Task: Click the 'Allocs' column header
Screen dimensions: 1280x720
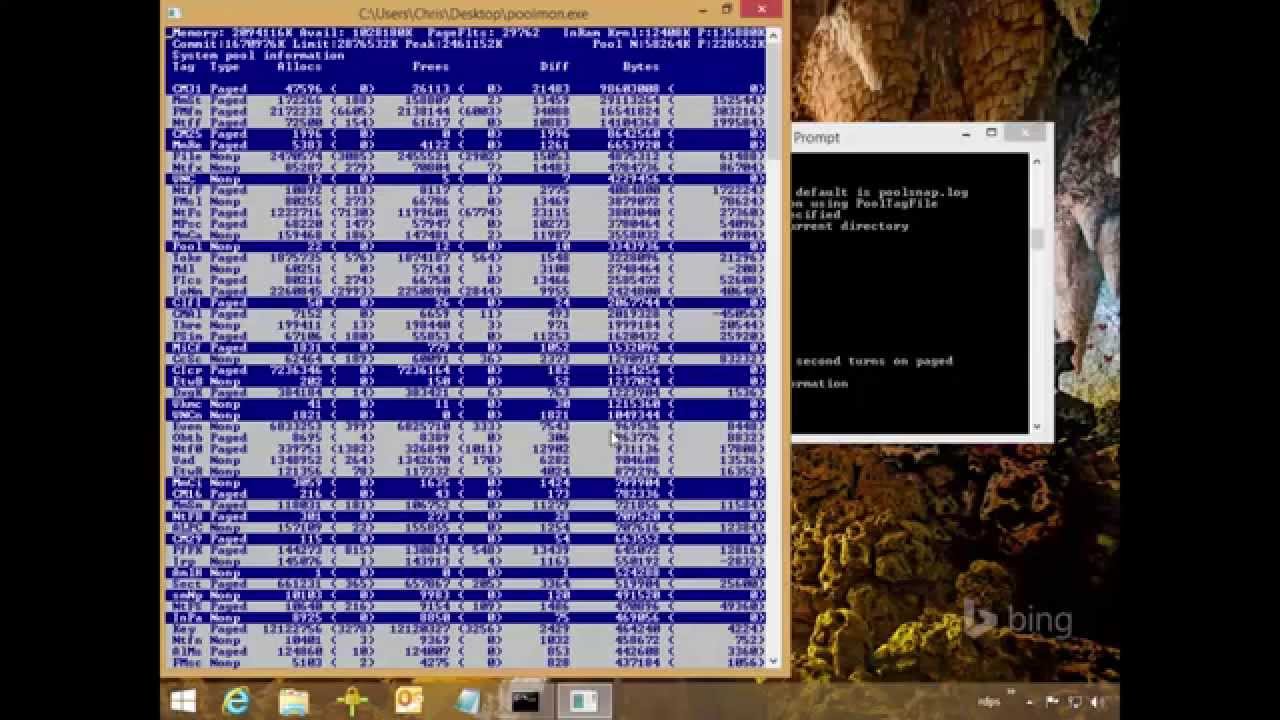Action: [299, 67]
